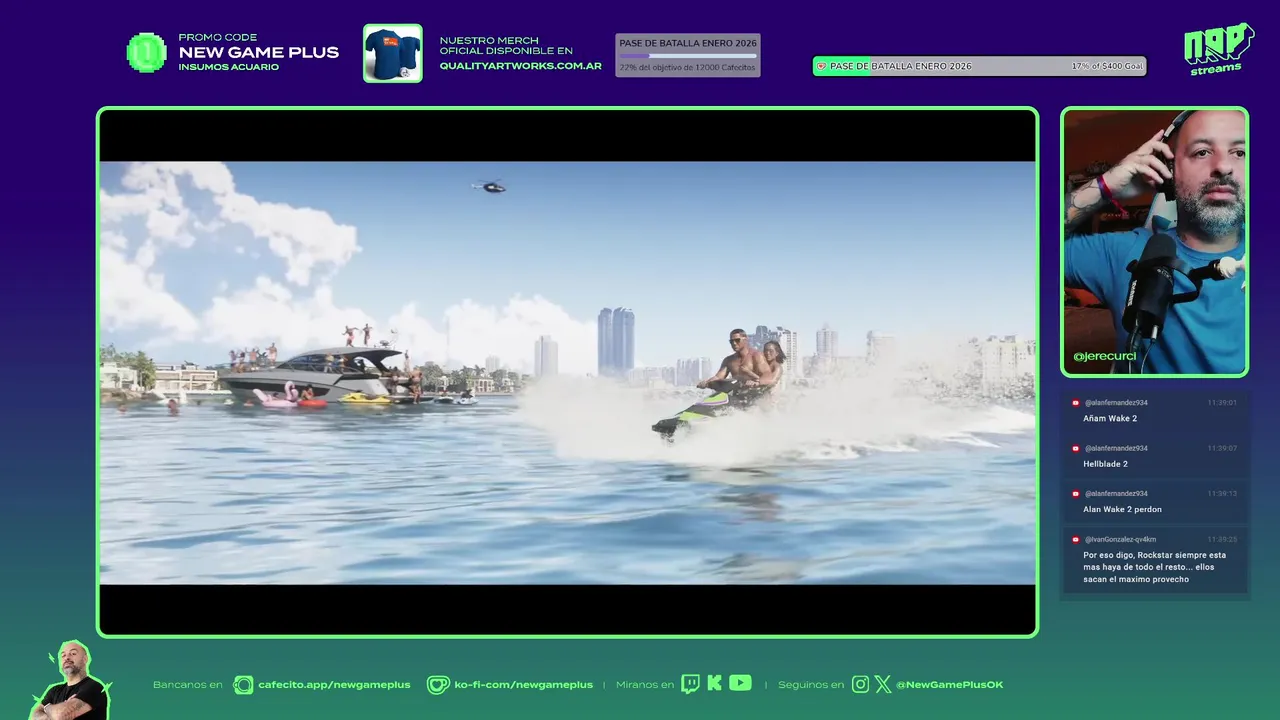Click the ko-fi.com/newgameplus link
The width and height of the screenshot is (1280, 720).
523,685
